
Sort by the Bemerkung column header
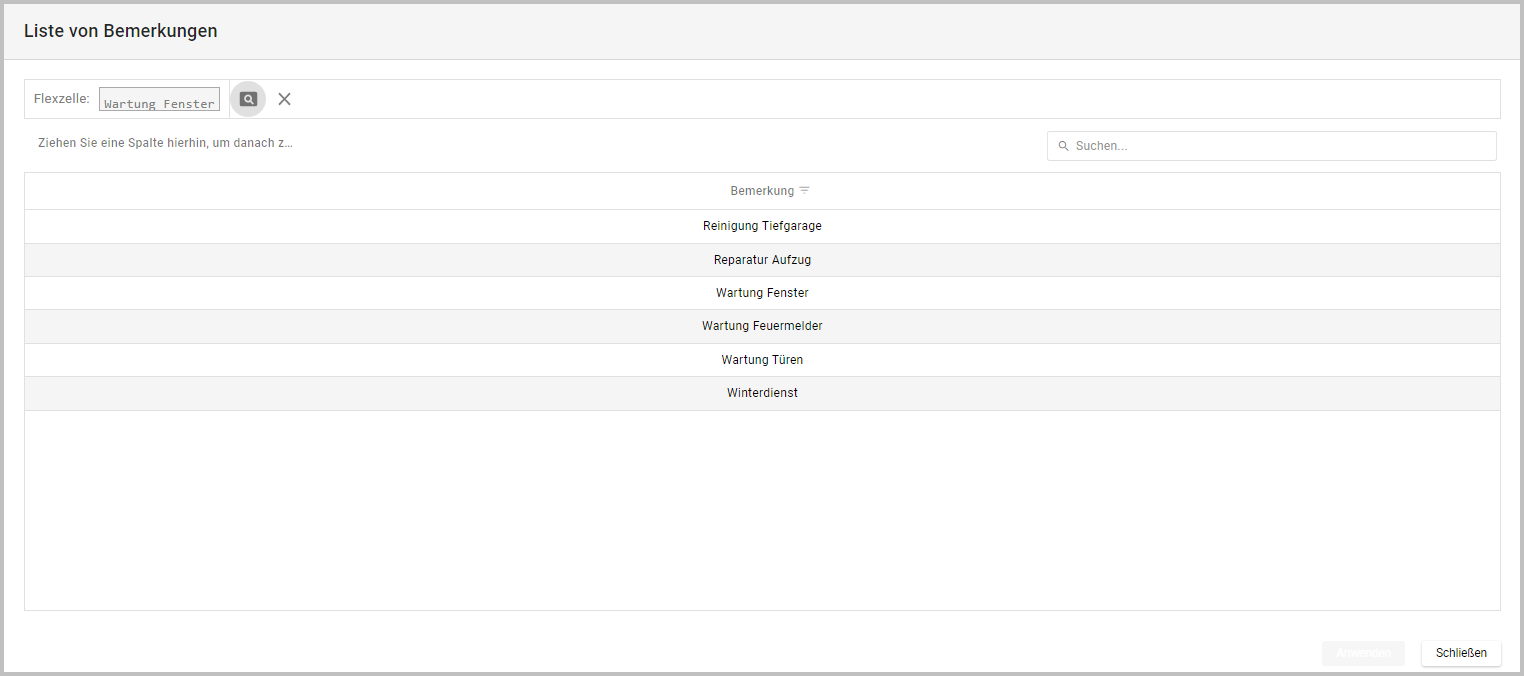(x=761, y=191)
